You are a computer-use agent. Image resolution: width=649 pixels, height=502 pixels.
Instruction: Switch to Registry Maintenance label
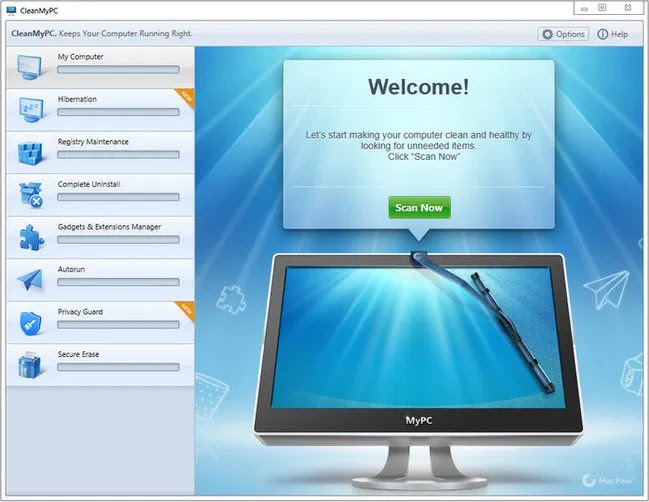tap(93, 142)
